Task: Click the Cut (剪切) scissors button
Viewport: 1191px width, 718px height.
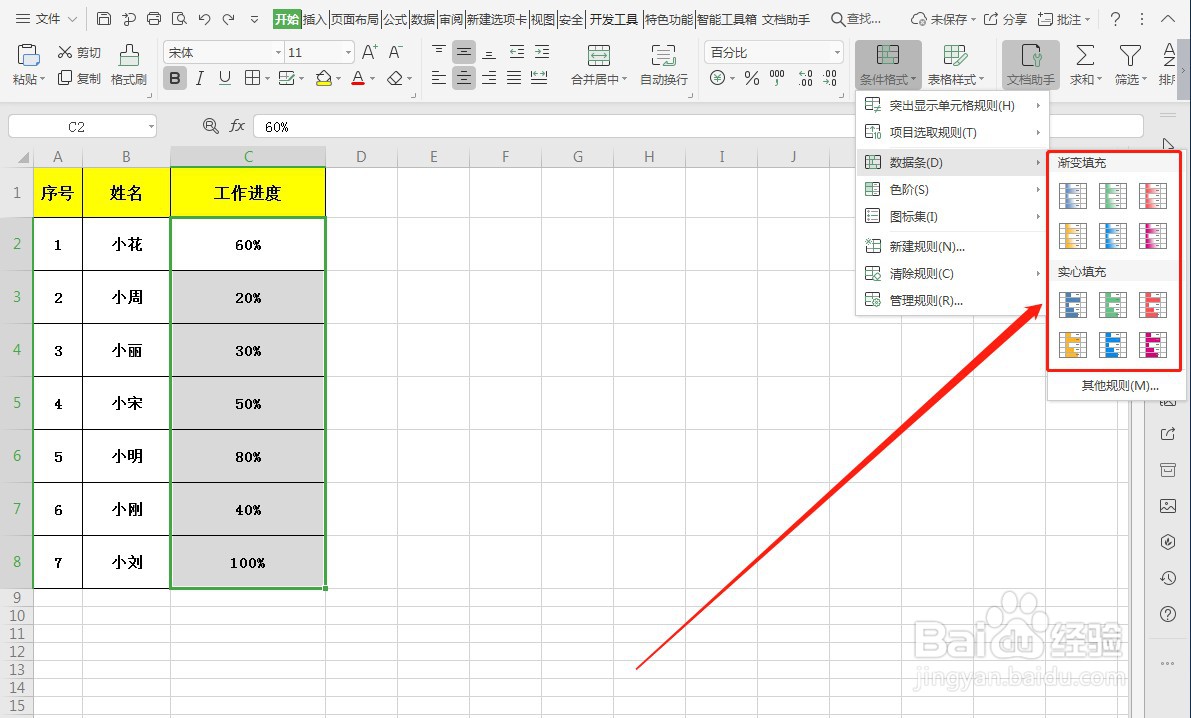Action: point(79,52)
